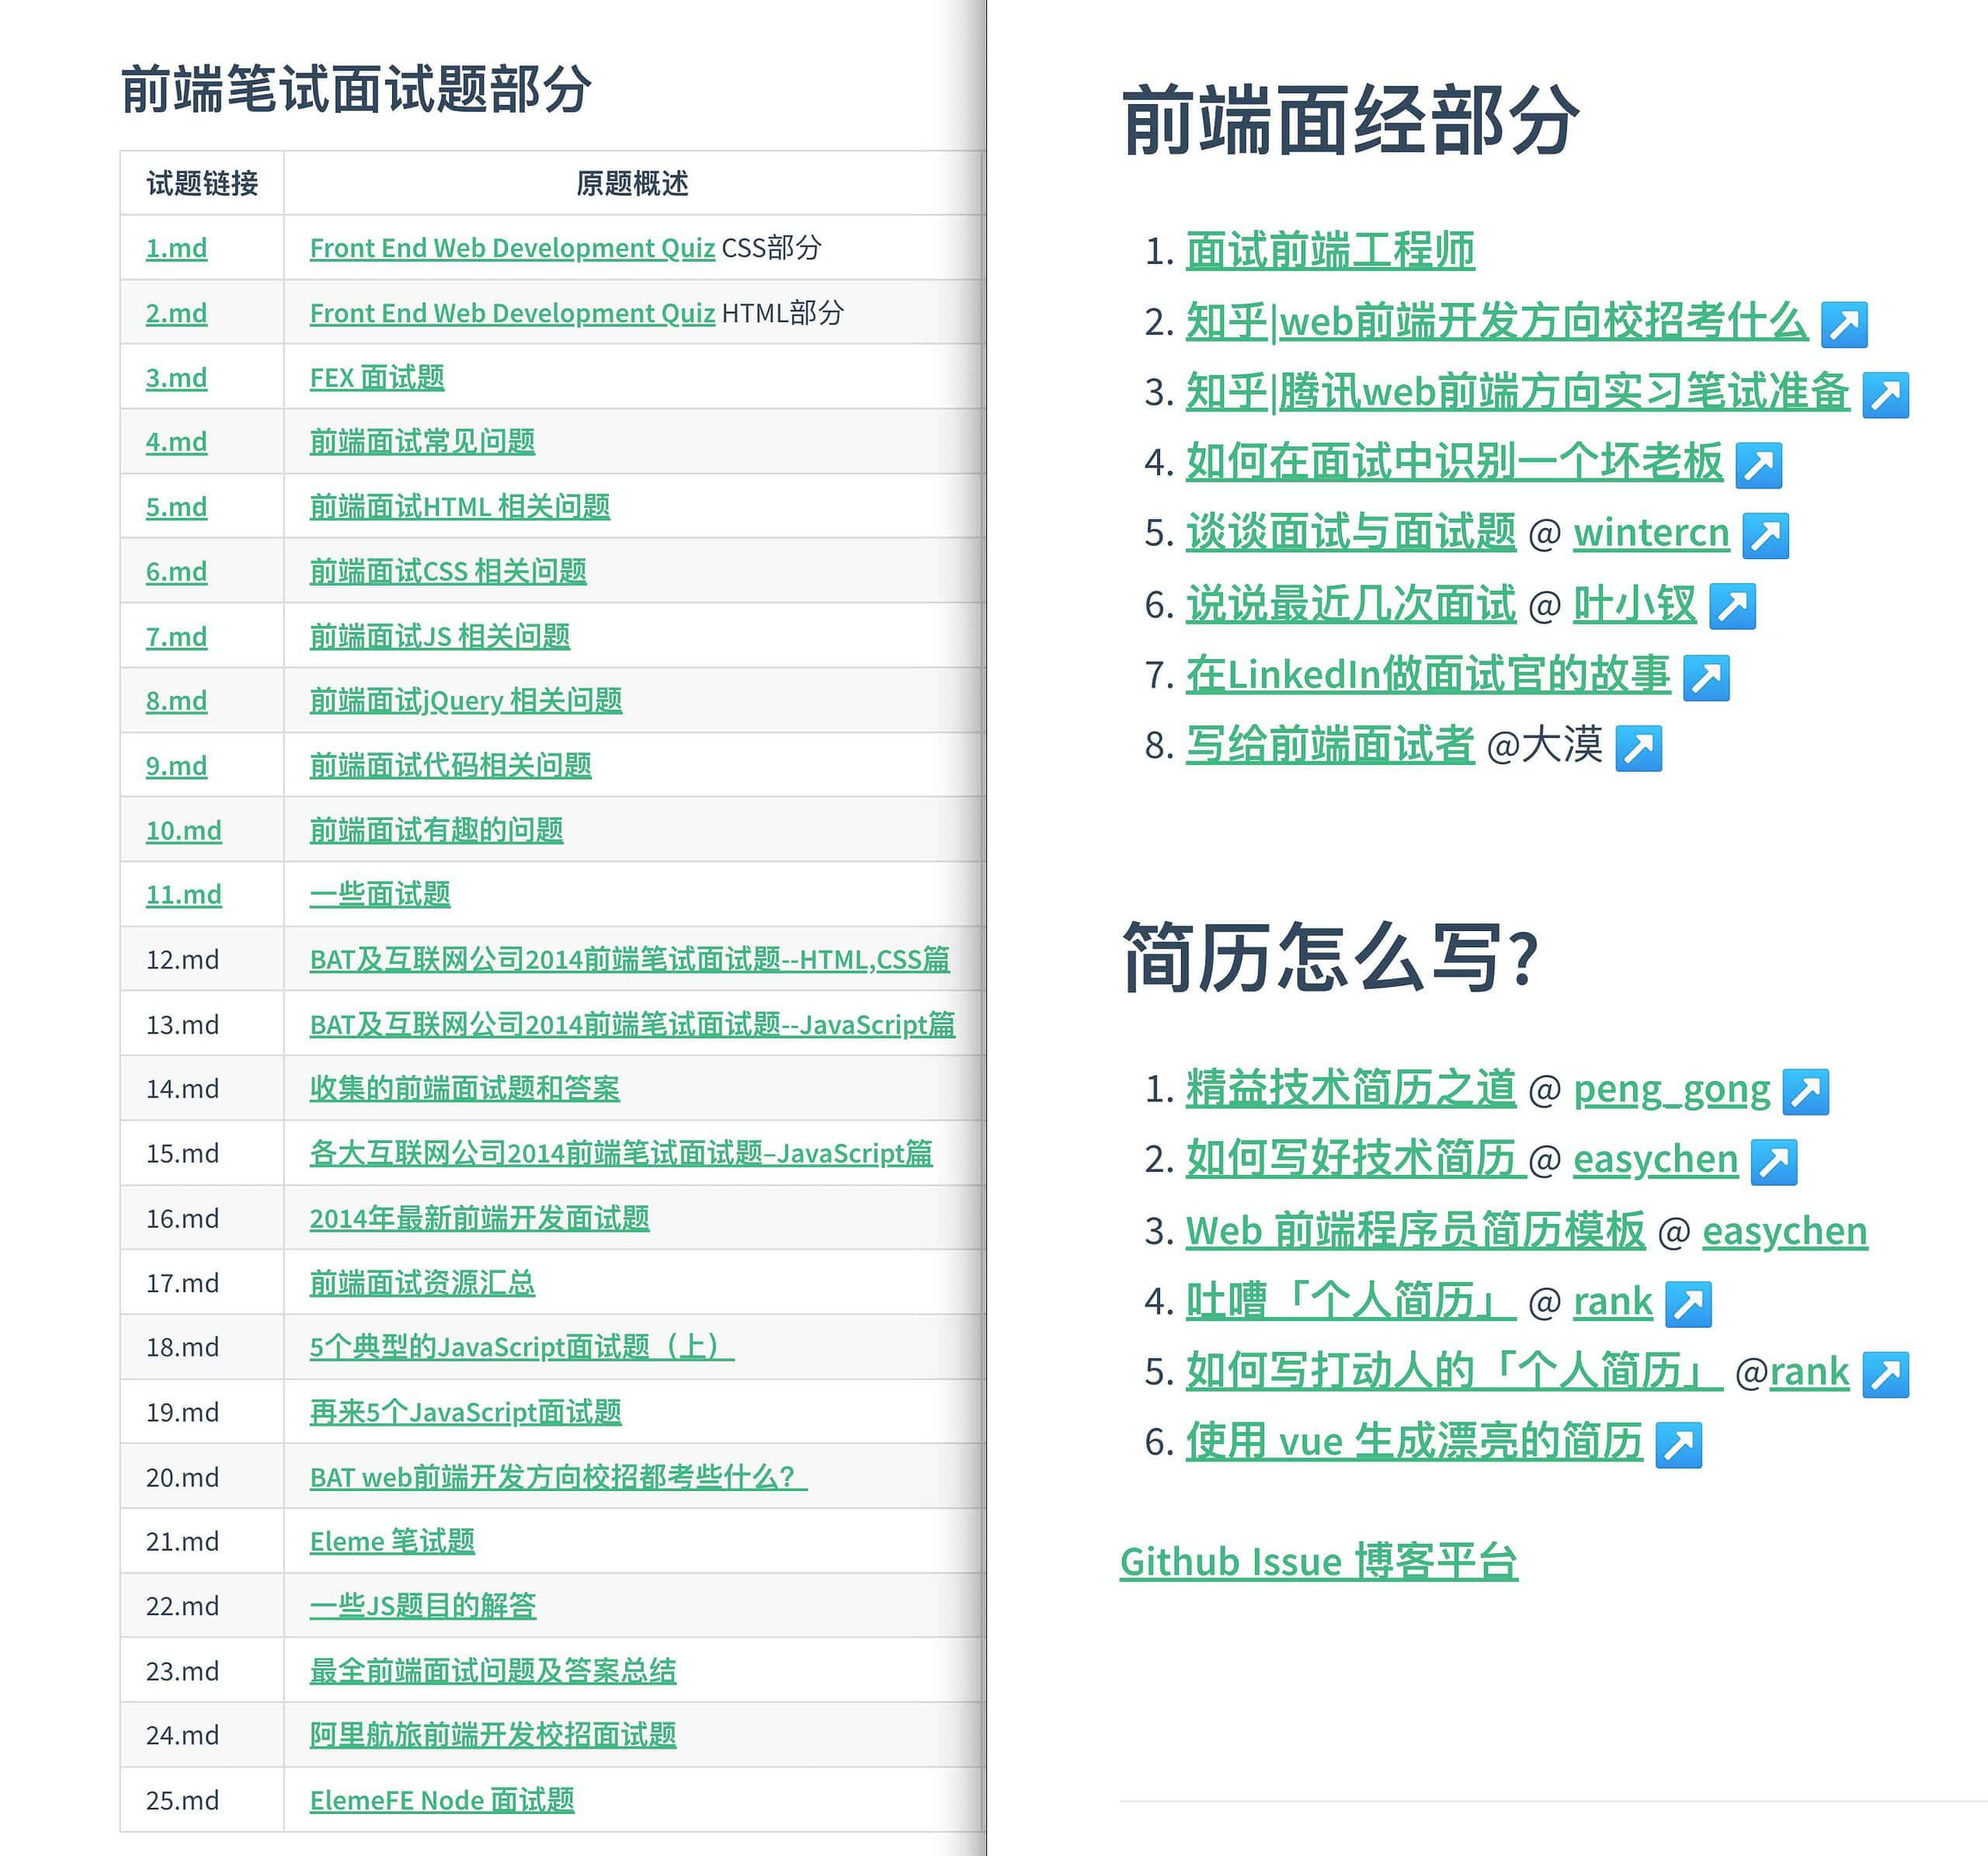The height and width of the screenshot is (1856, 1988).
Task: Open the wintercn author link
Action: (x=1651, y=533)
